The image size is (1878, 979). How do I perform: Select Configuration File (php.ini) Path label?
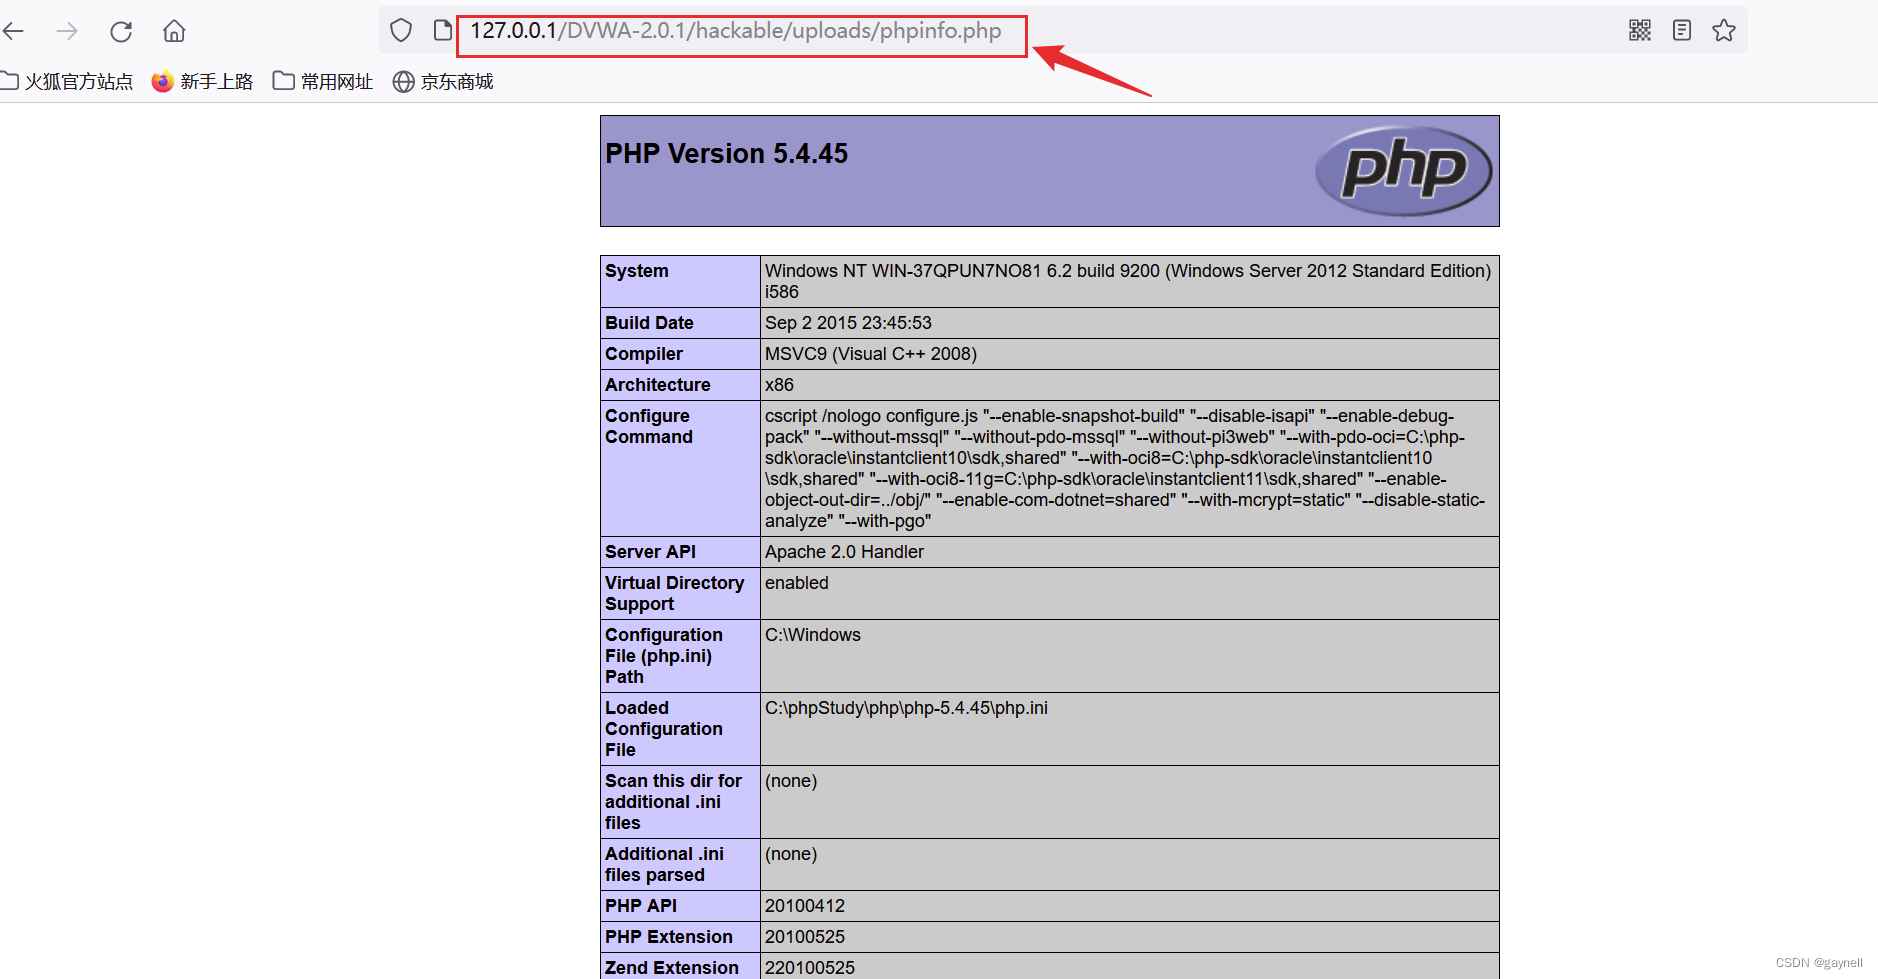[664, 656]
